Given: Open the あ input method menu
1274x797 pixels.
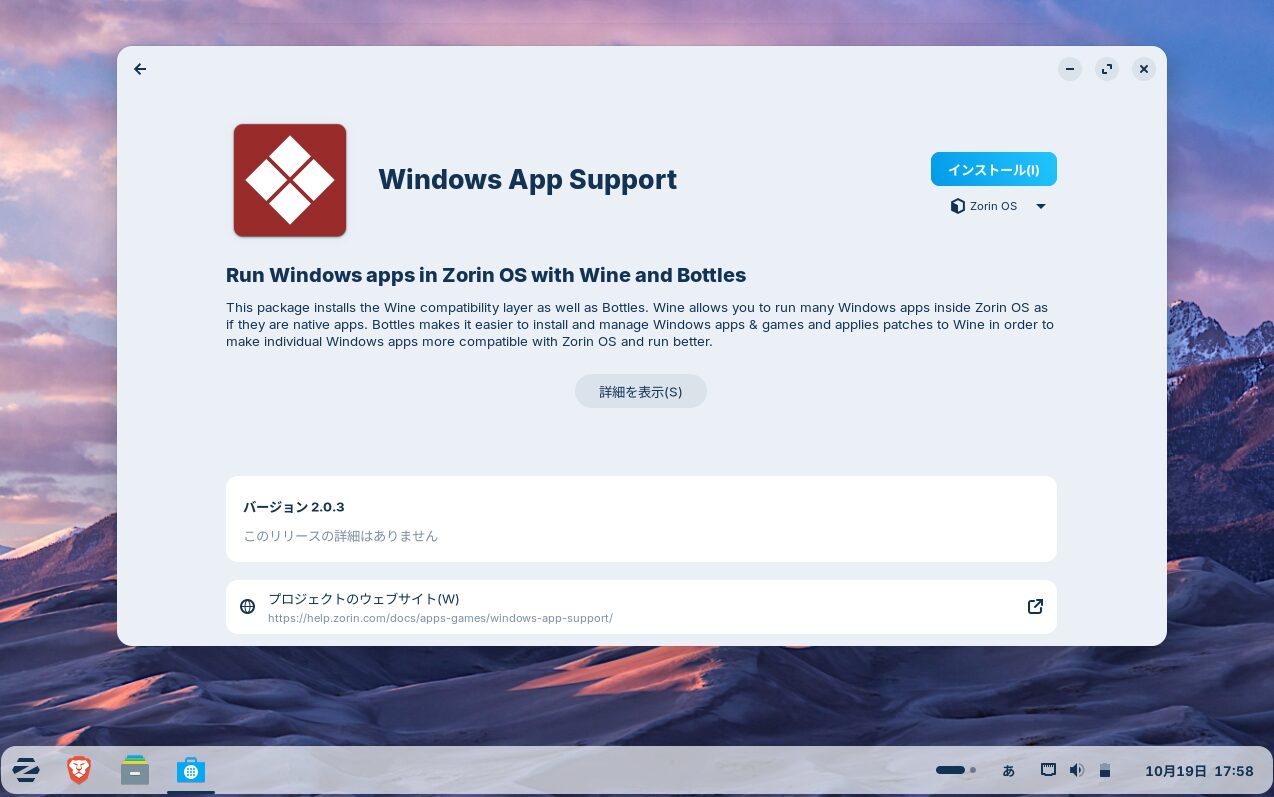Looking at the screenshot, I should 1008,771.
